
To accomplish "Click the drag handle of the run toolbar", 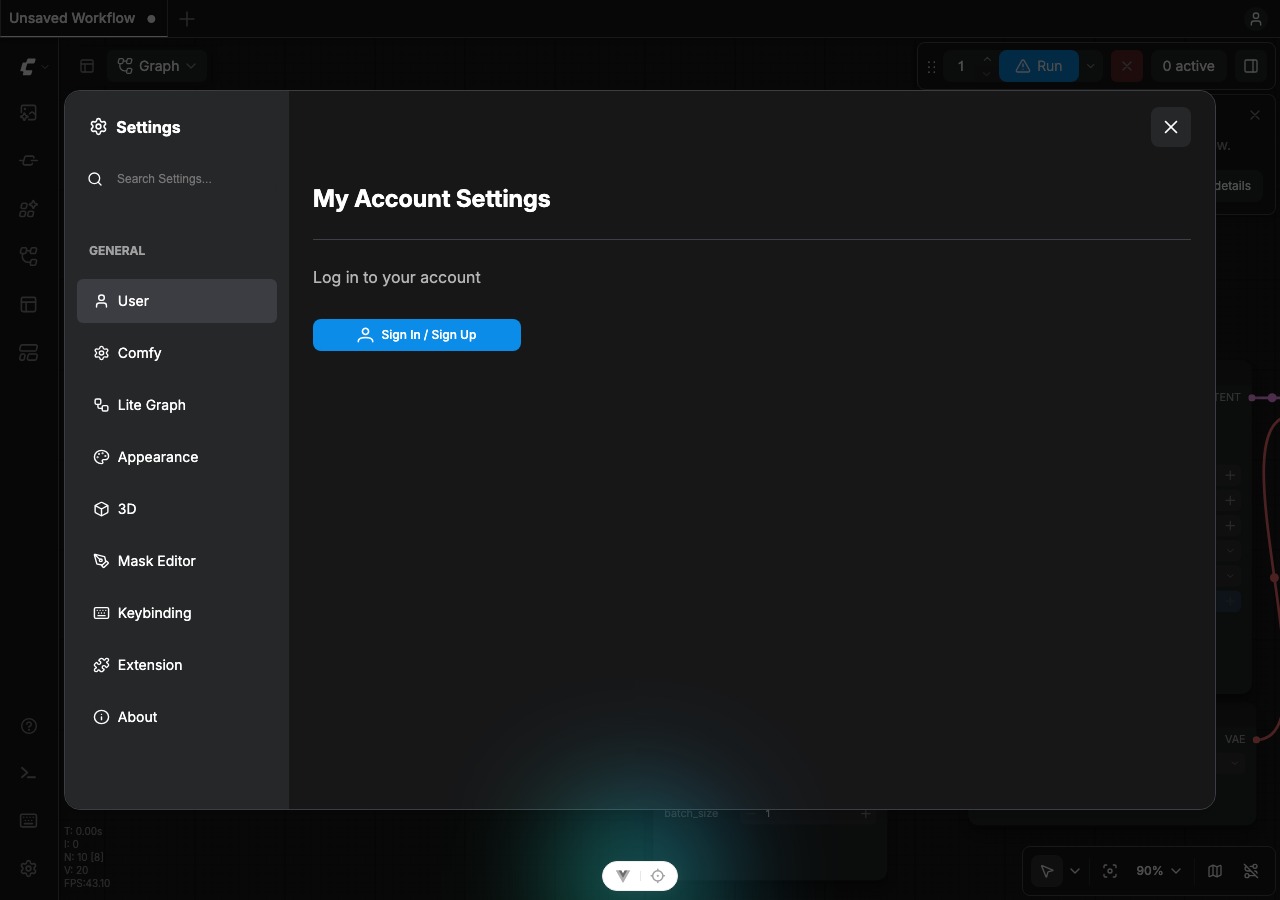I will pyautogui.click(x=932, y=66).
